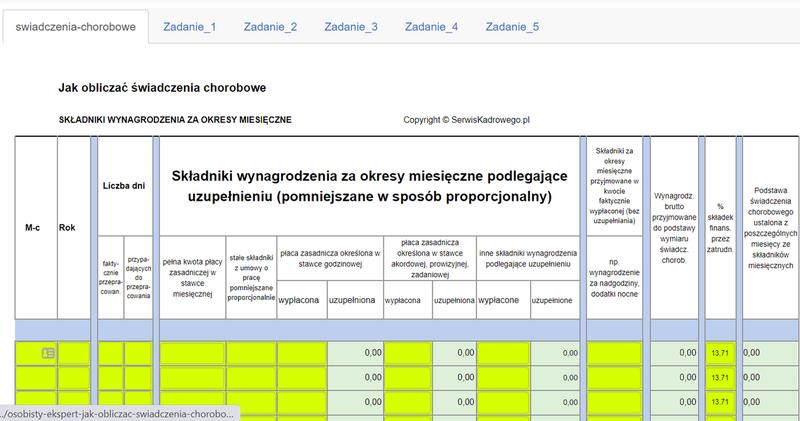Screen dimensions: 800x421
Task: Click the status bar URL osobisty-ekspert-jak-obliczac
Action: coord(119,414)
